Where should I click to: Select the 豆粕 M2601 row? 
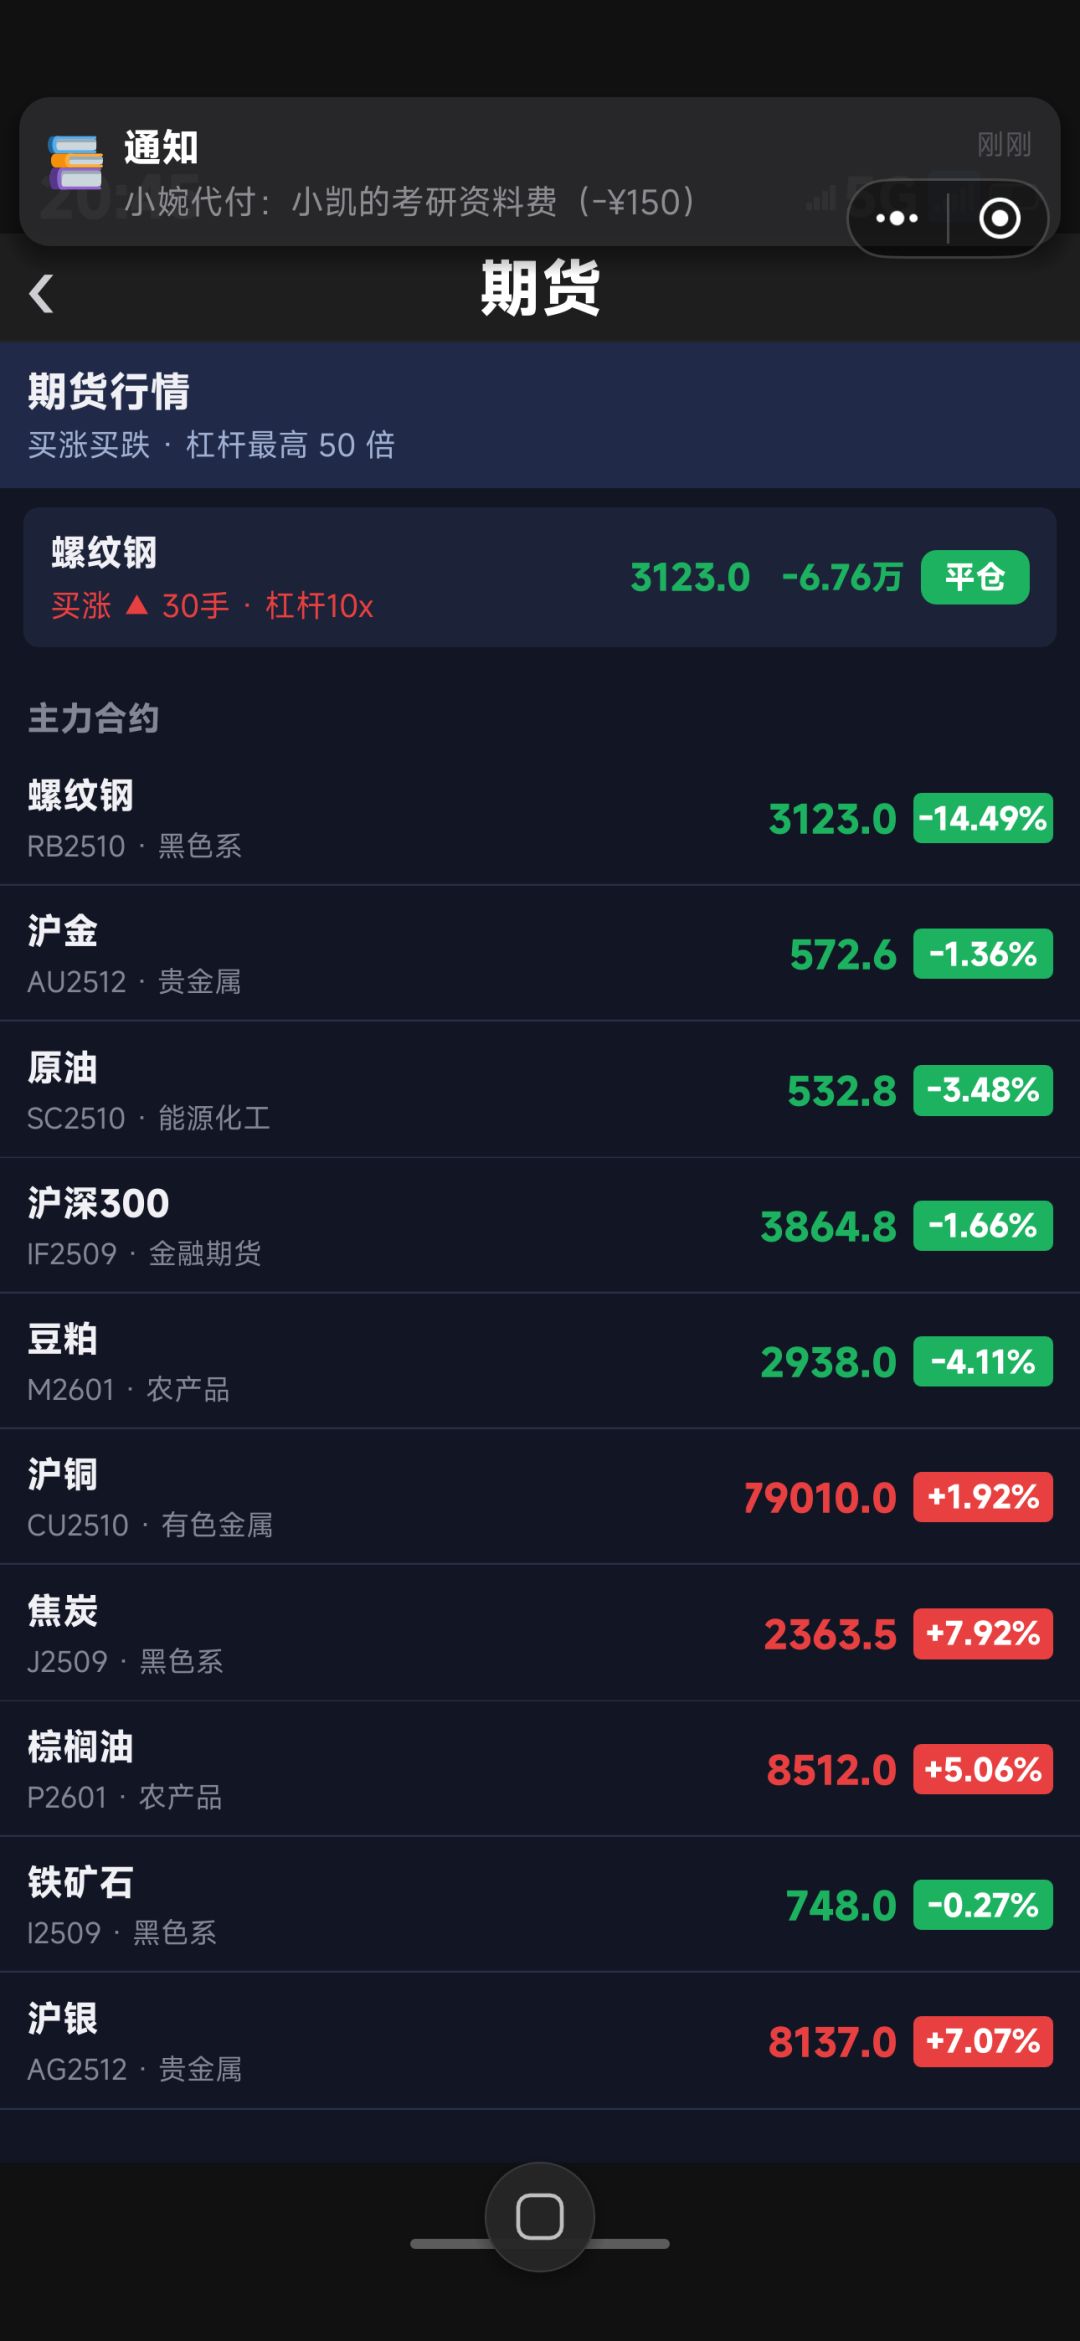coord(540,1362)
